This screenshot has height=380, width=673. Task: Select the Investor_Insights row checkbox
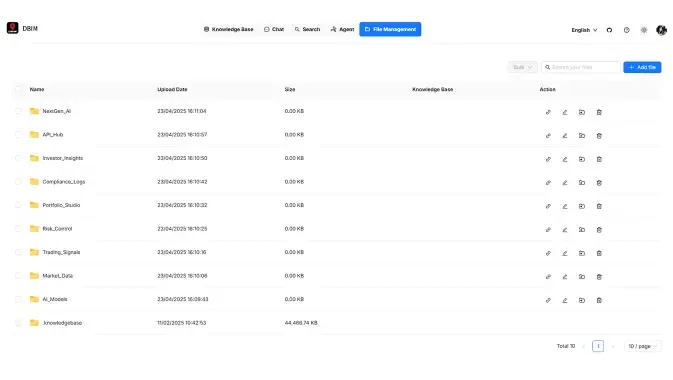[x=18, y=158]
